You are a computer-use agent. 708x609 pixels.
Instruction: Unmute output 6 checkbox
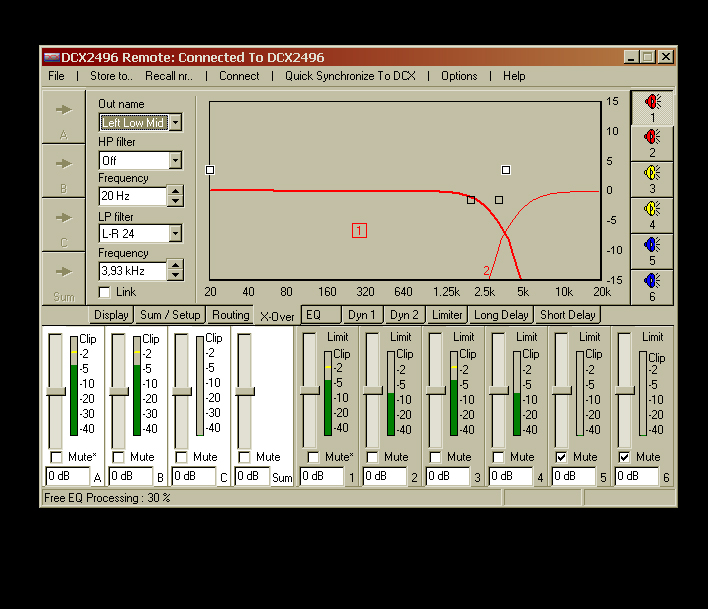coord(624,457)
